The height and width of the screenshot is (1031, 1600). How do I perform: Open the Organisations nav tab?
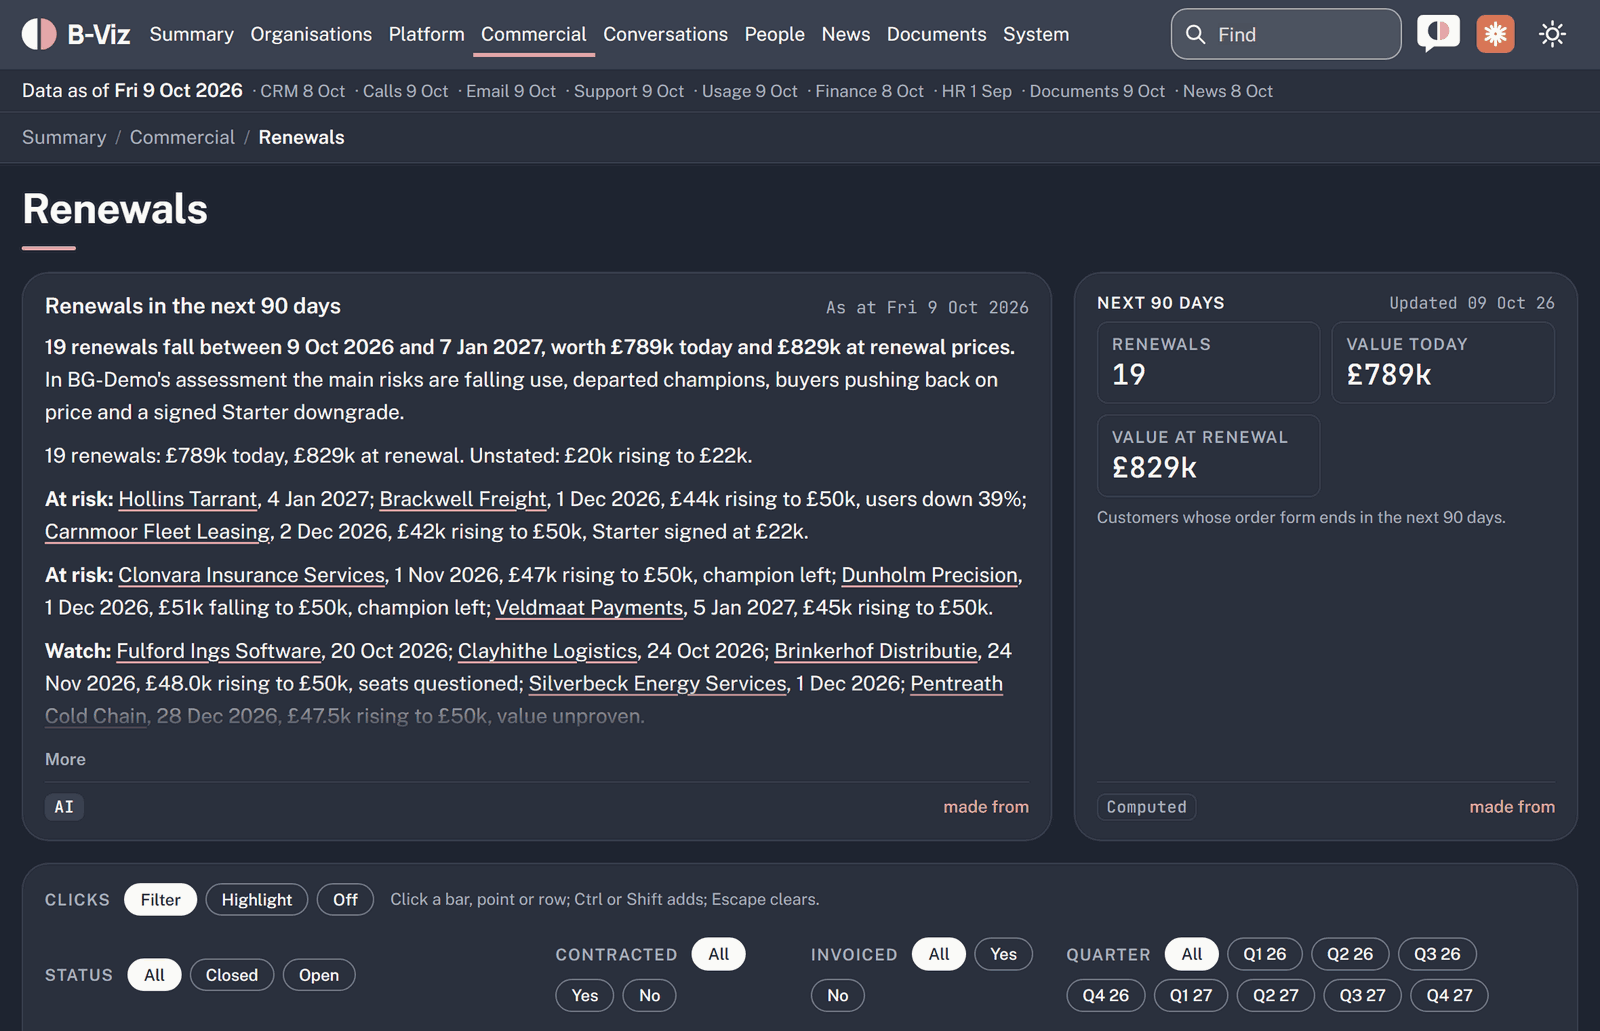click(x=311, y=34)
